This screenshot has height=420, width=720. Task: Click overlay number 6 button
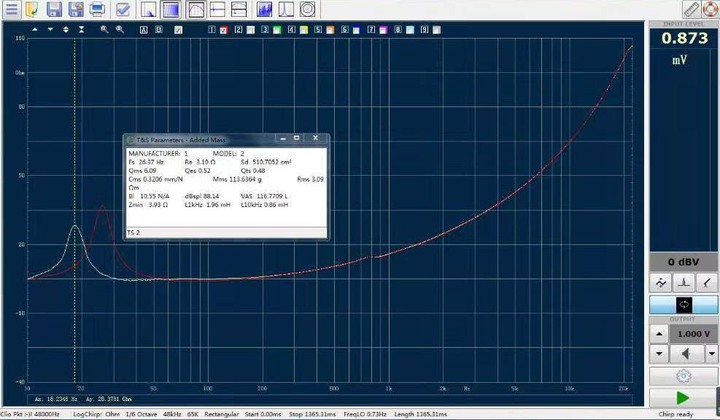click(345, 30)
